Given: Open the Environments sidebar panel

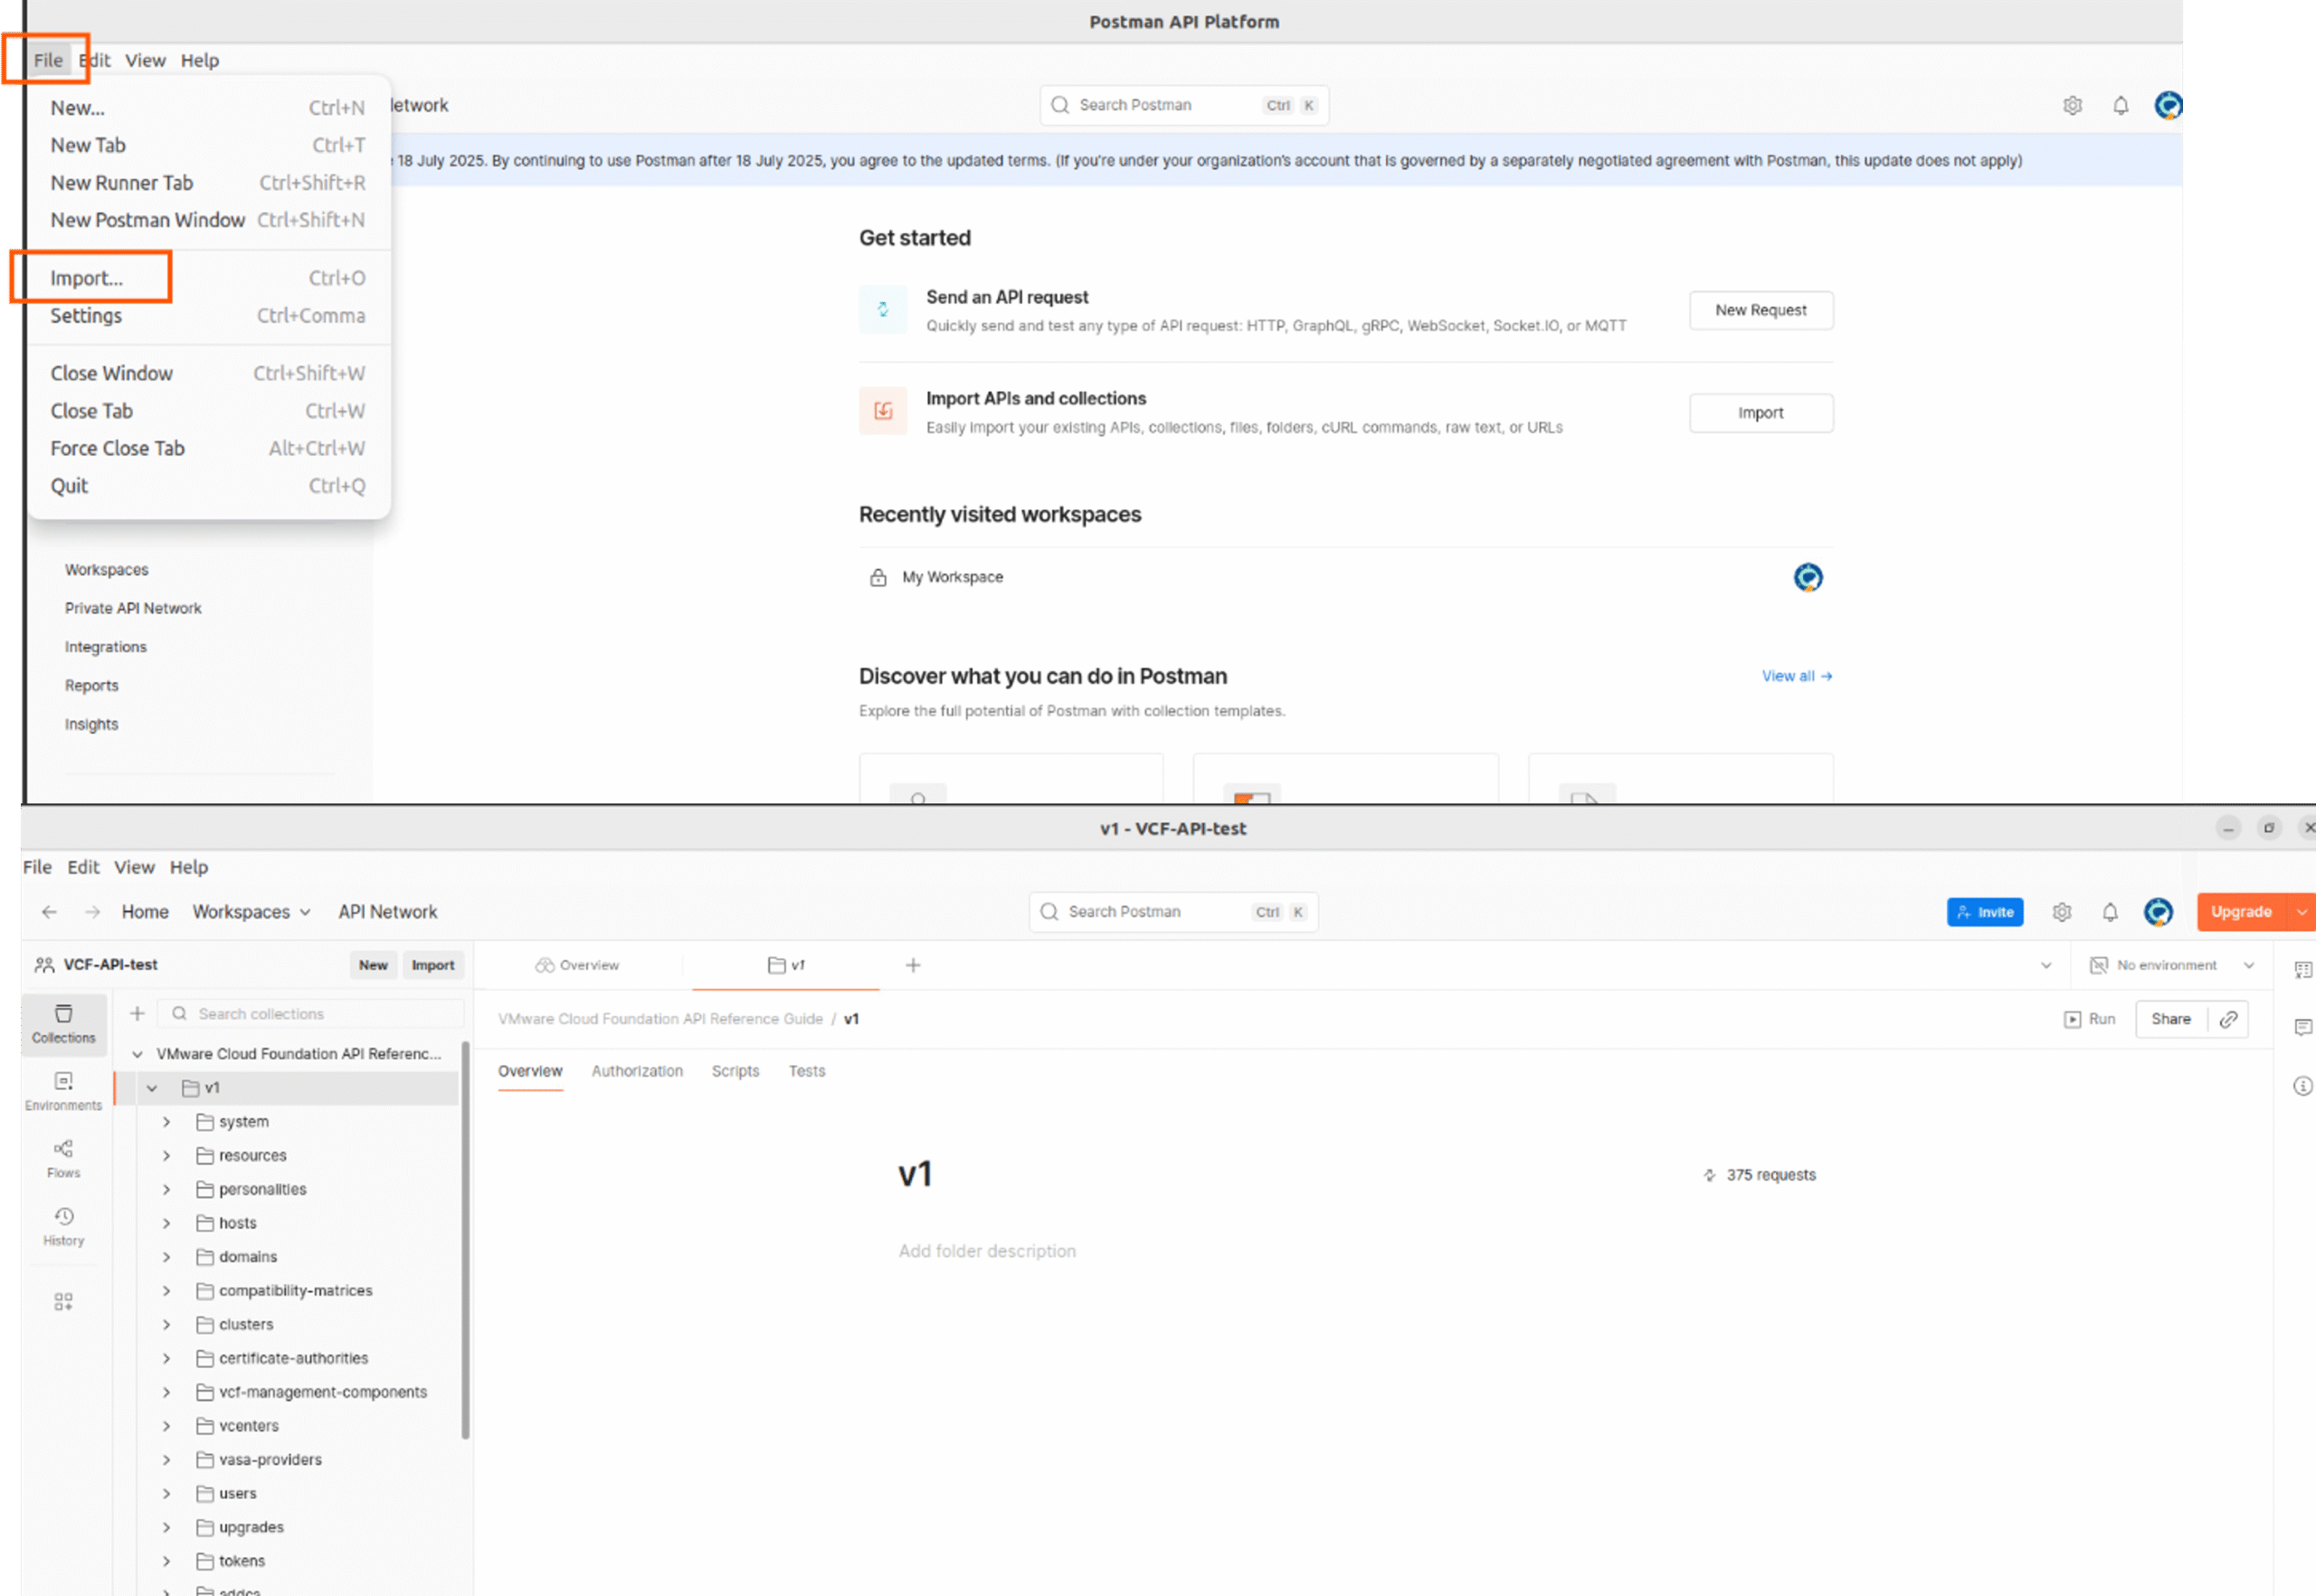Looking at the screenshot, I should 63,1090.
